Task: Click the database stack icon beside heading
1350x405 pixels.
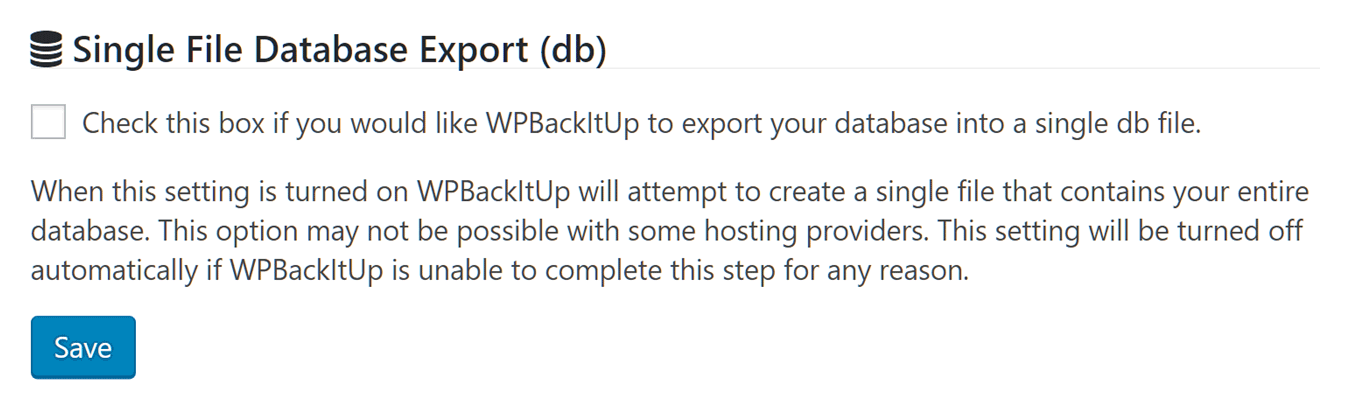Action: [46, 49]
